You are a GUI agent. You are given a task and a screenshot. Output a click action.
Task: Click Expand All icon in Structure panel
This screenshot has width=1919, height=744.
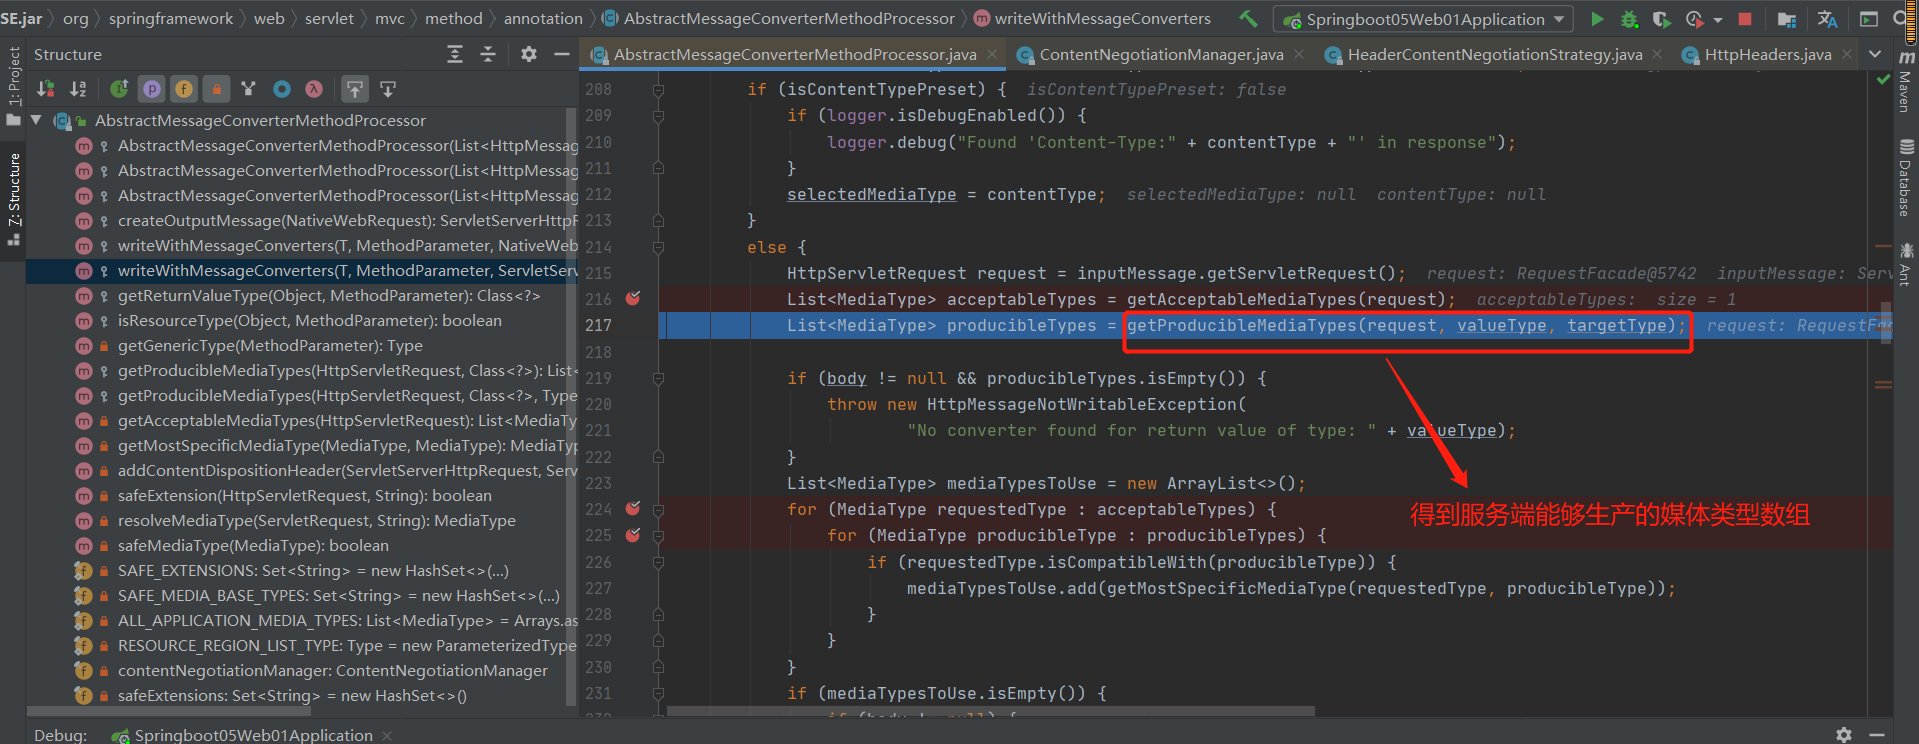(455, 54)
